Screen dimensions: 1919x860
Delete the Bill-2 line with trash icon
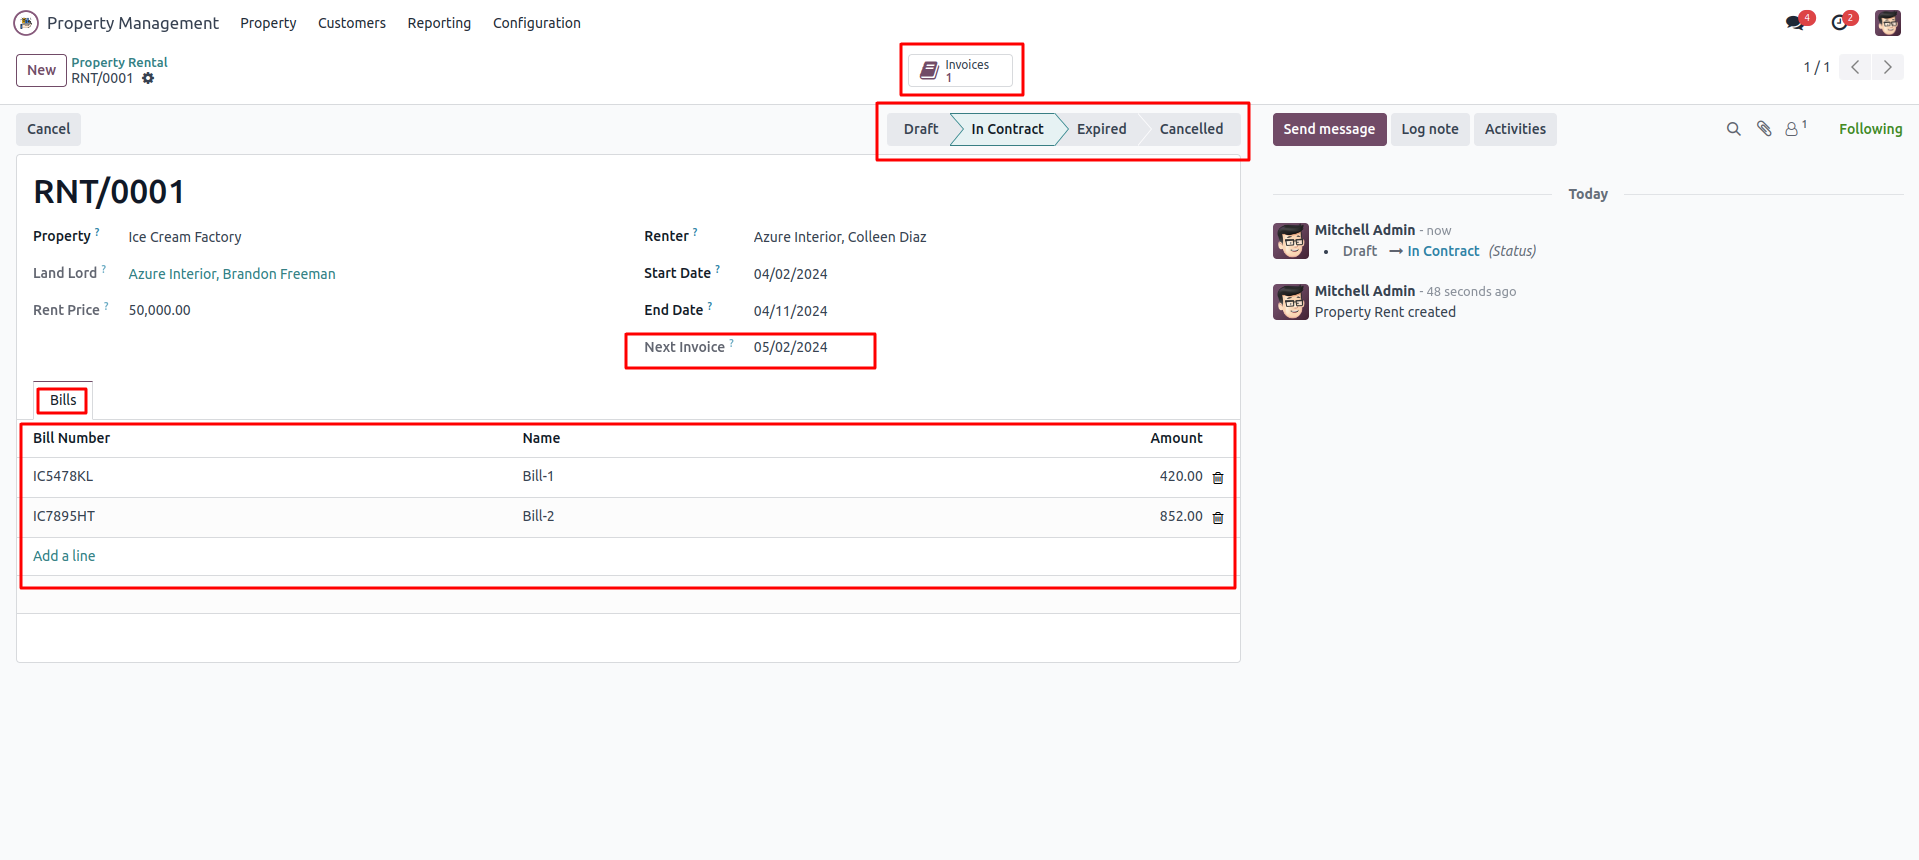coord(1218,518)
